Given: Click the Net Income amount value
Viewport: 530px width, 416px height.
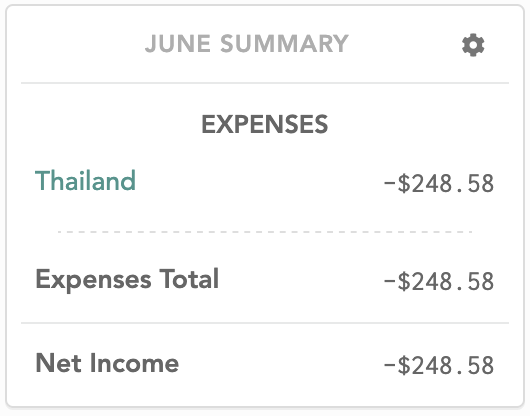Looking at the screenshot, I should (439, 366).
